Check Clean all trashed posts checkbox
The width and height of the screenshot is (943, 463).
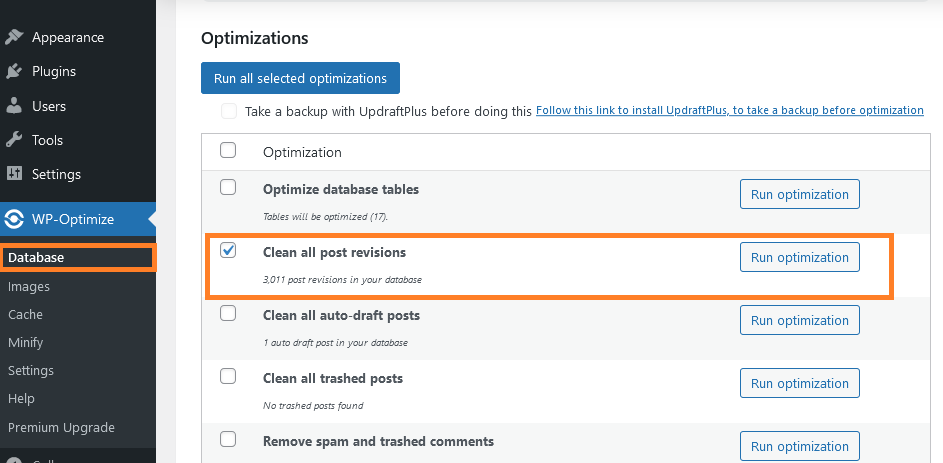click(x=228, y=376)
